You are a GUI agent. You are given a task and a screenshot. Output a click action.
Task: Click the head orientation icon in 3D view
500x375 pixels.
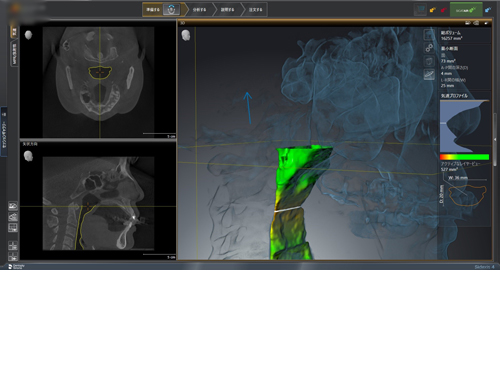(x=186, y=35)
